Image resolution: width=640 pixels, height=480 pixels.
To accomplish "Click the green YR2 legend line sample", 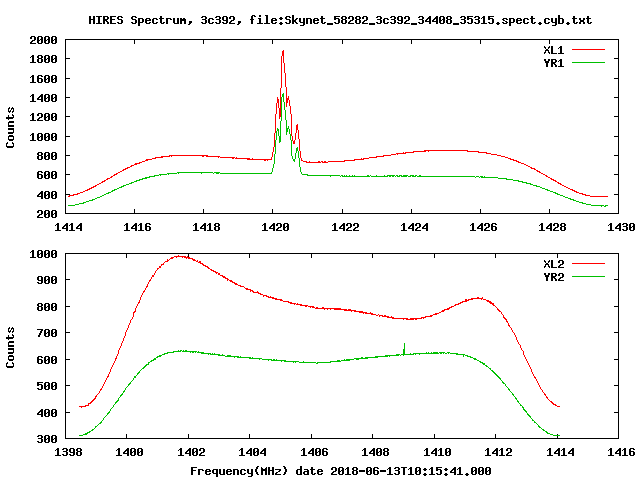I will point(588,277).
